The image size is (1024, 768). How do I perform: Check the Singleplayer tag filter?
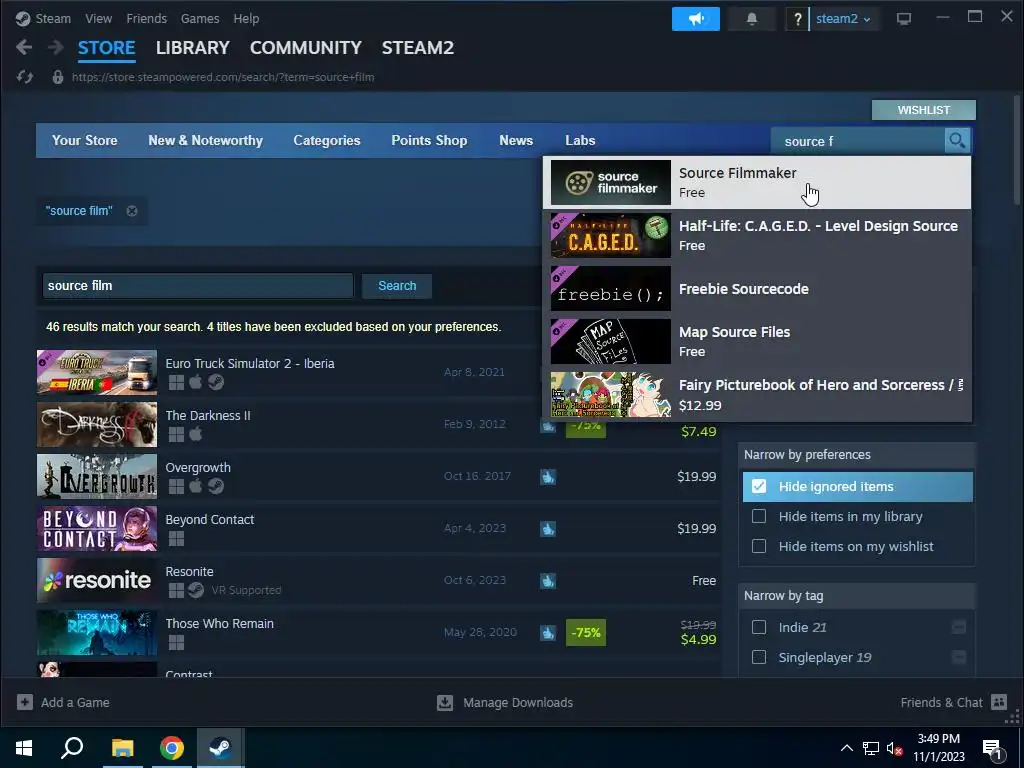759,657
